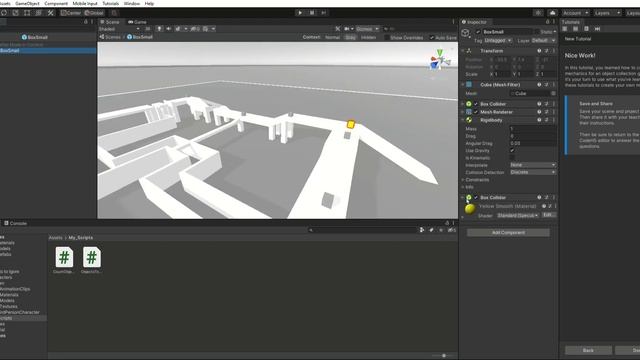
Task: Select the BoxSmall row in the Hierarchy
Action: tap(48, 51)
